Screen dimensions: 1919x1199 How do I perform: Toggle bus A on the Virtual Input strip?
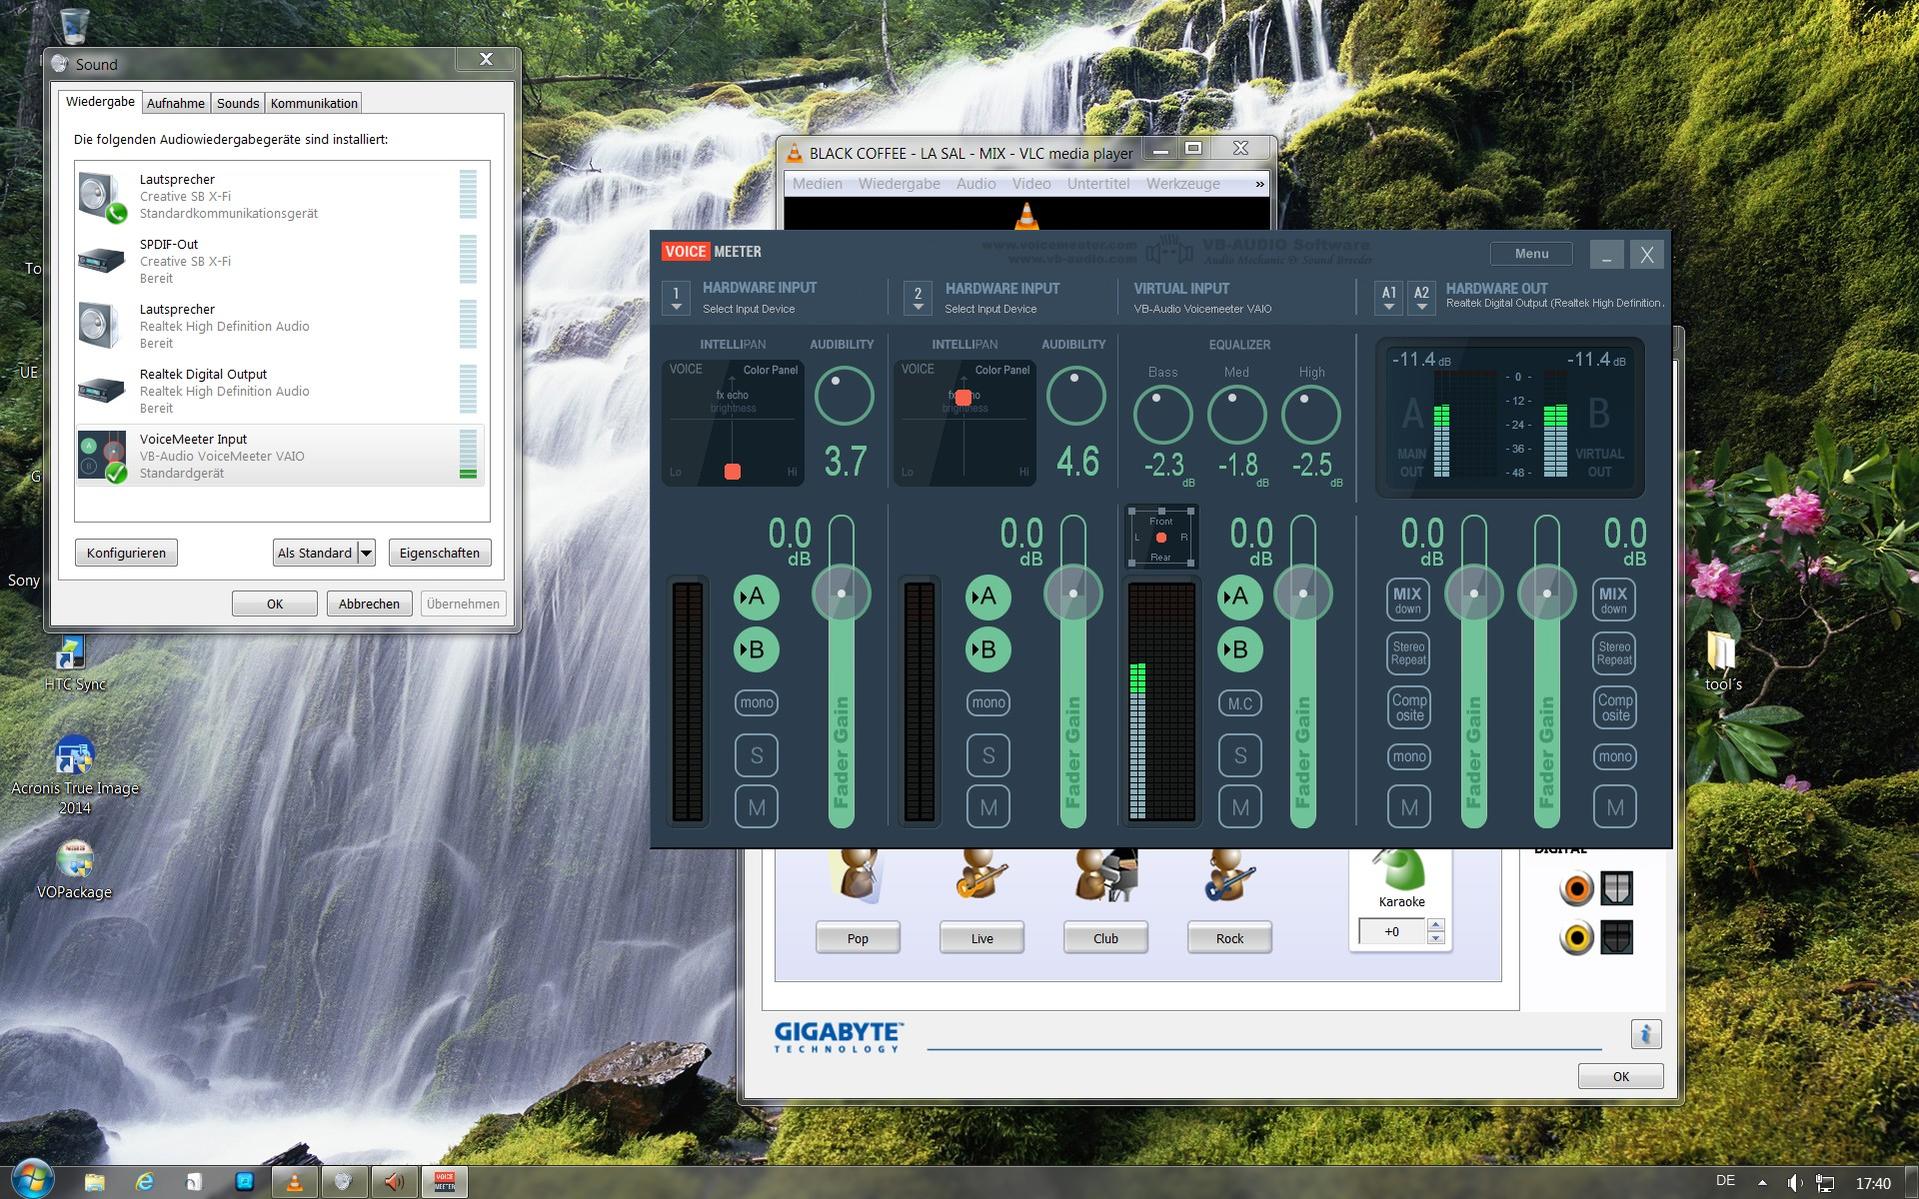1239,597
